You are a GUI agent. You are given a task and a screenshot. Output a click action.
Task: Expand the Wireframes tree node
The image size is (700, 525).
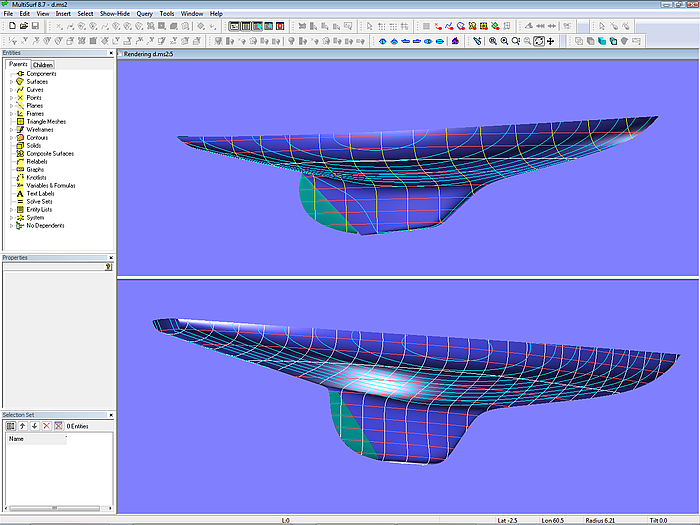tap(11, 130)
